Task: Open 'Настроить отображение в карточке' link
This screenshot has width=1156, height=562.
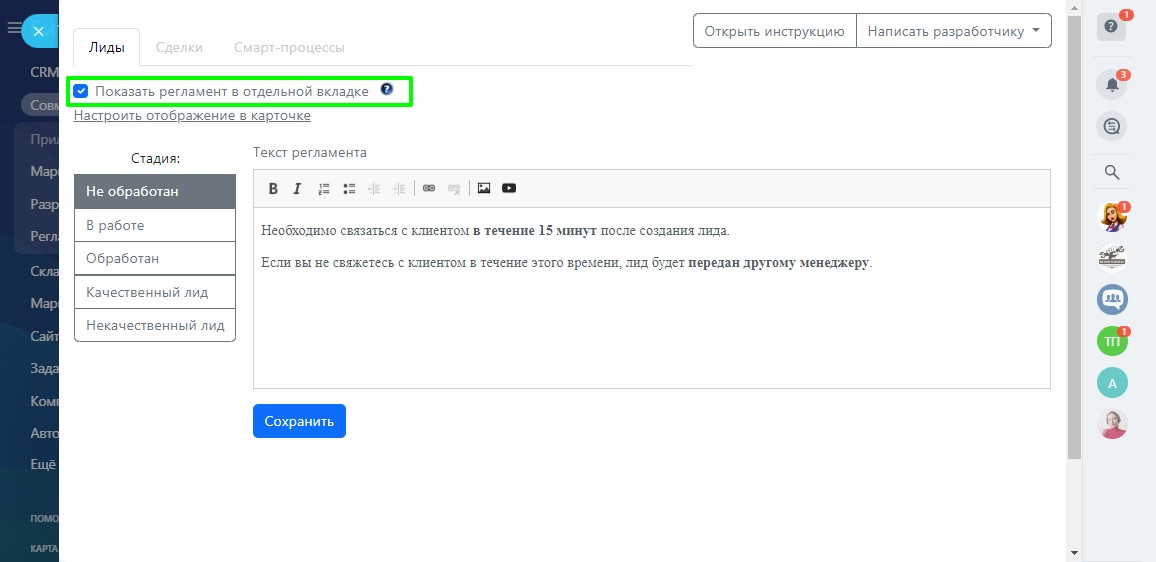Action: click(192, 116)
